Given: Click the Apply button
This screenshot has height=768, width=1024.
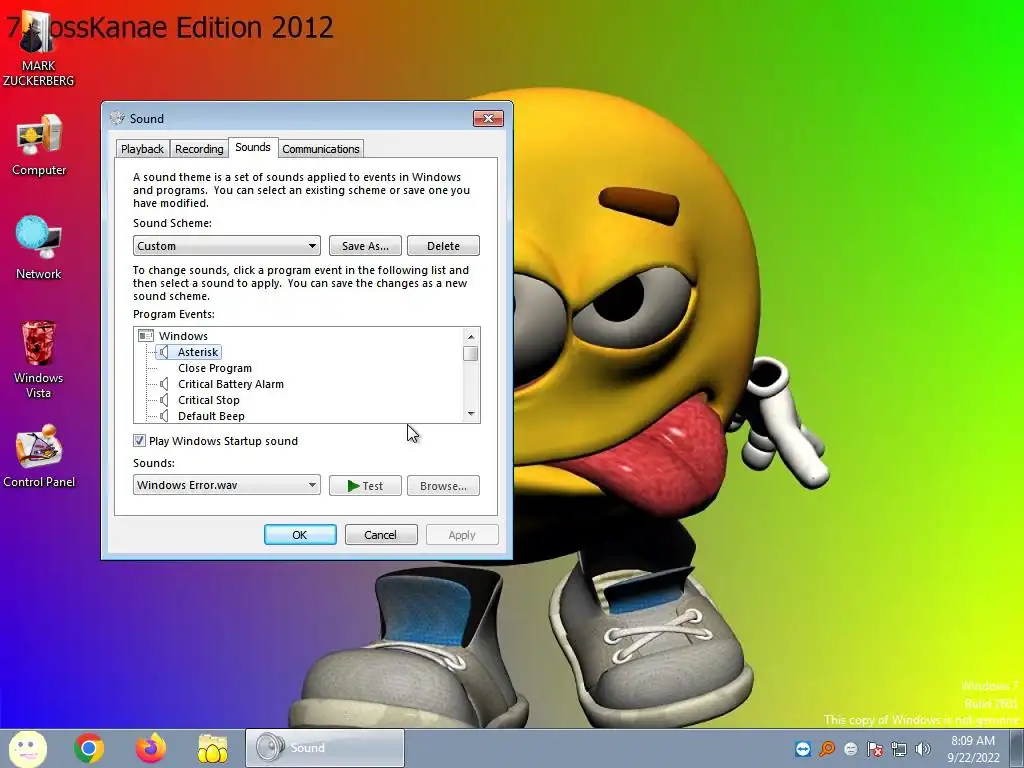Looking at the screenshot, I should [x=462, y=534].
